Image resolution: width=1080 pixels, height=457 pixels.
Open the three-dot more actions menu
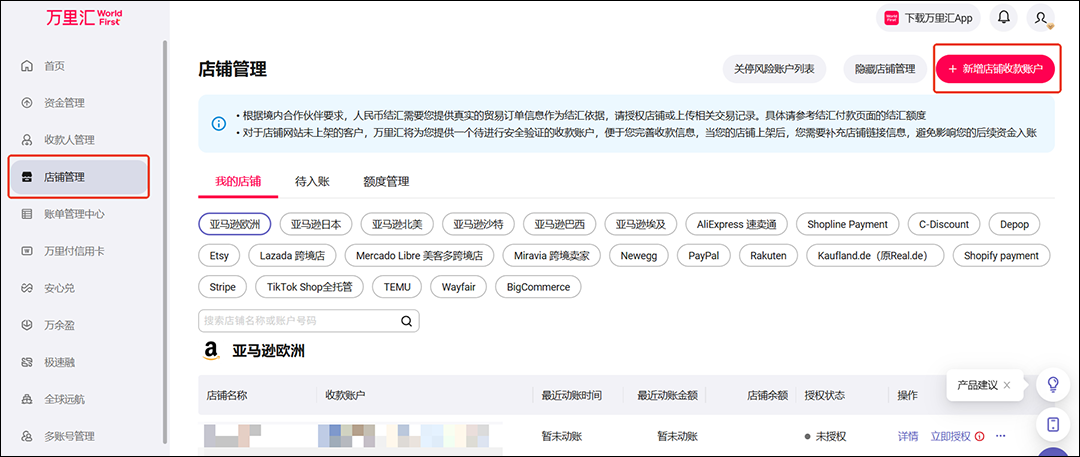(1000, 436)
